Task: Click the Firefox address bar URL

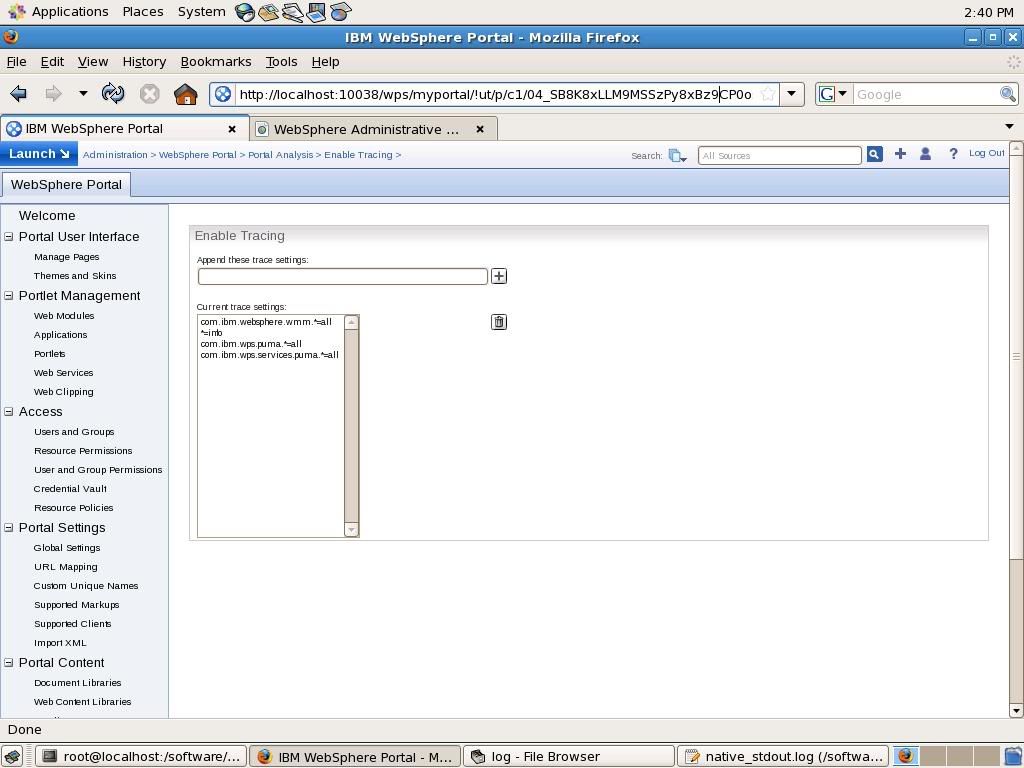Action: 496,94
